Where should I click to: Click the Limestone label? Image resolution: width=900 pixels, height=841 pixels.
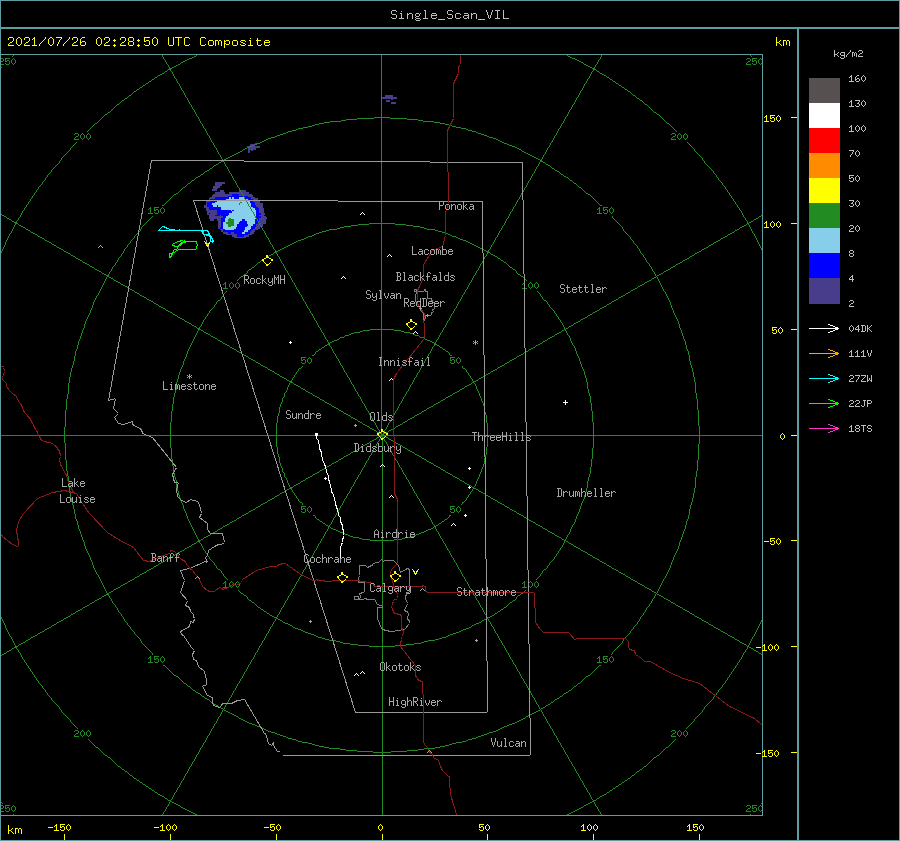tap(189, 386)
